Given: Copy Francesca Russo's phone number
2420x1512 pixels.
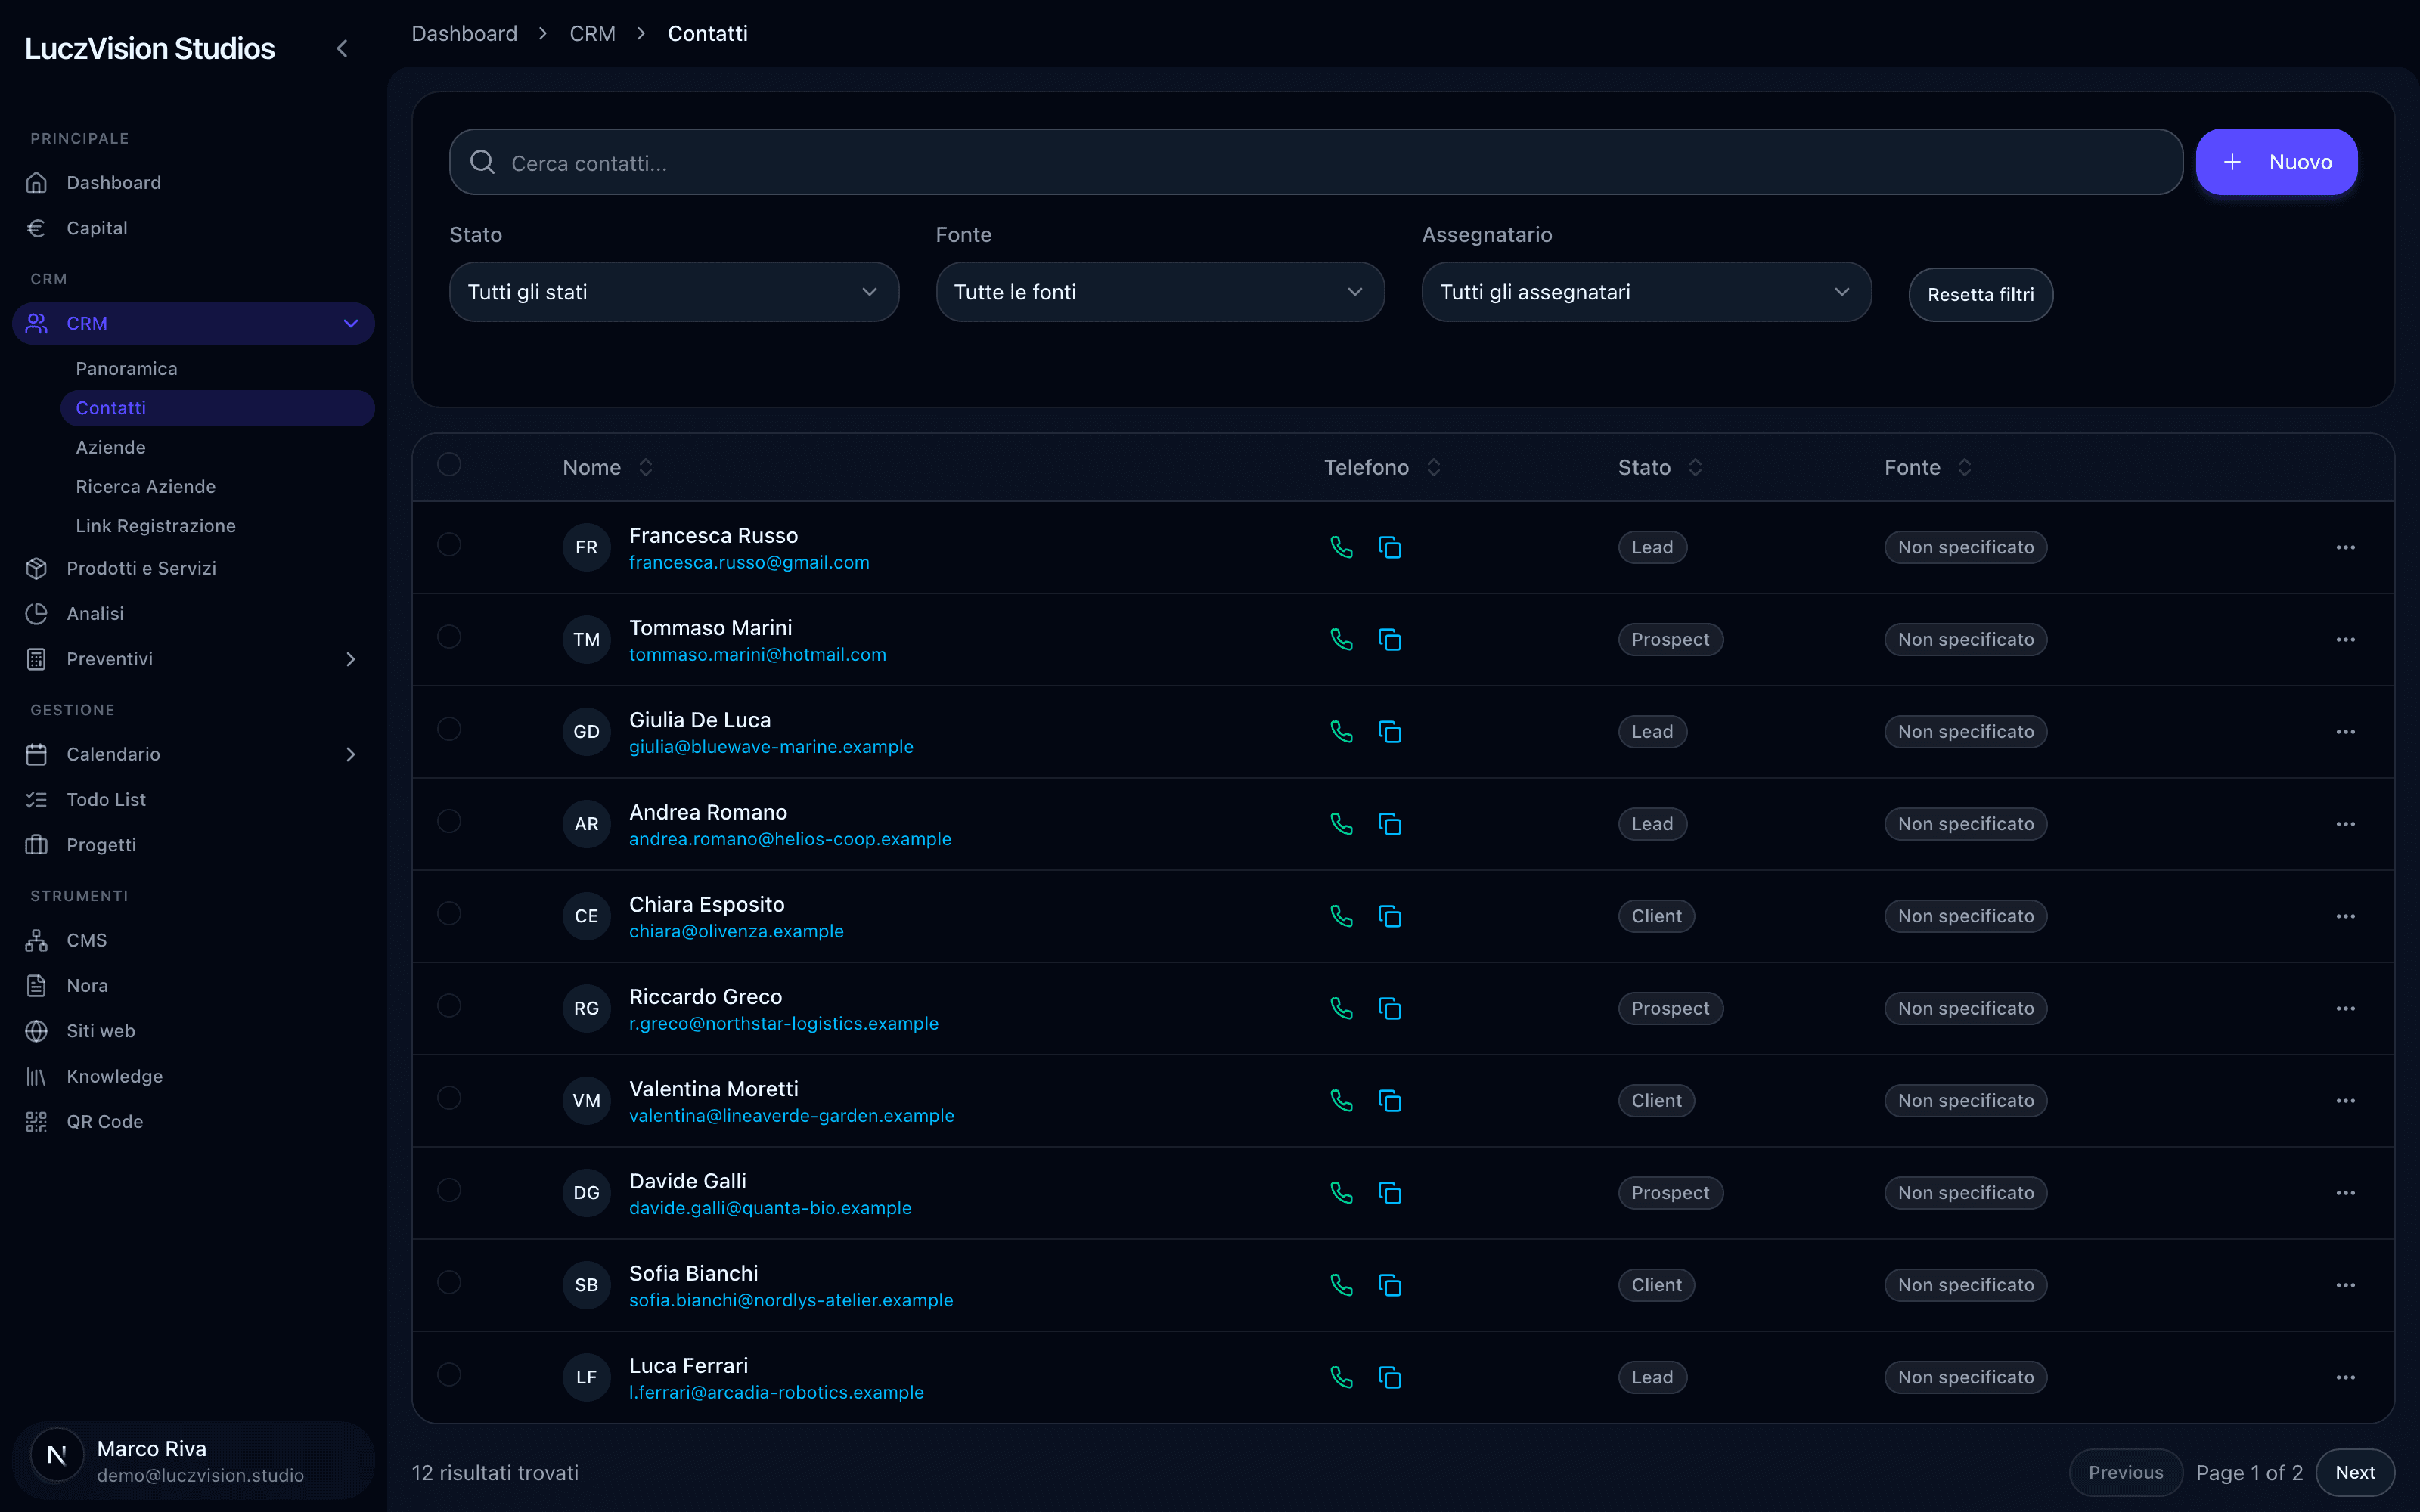Looking at the screenshot, I should [1390, 547].
